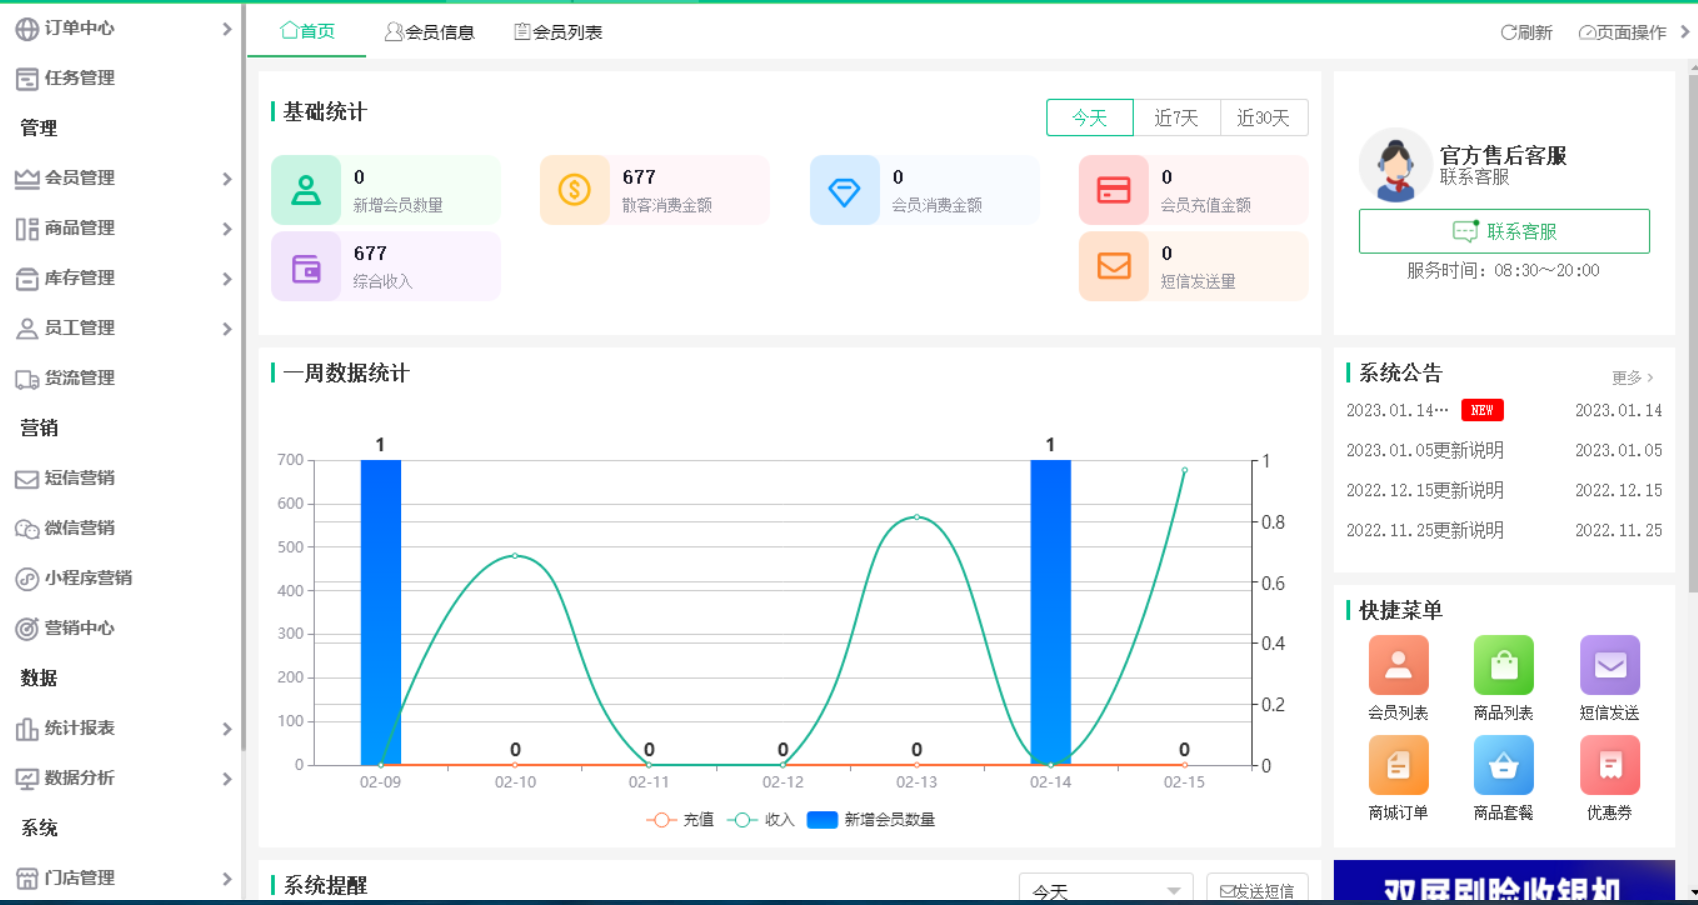This screenshot has height=905, width=1698.
Task: Click the 联系客服 button
Action: [x=1504, y=231]
